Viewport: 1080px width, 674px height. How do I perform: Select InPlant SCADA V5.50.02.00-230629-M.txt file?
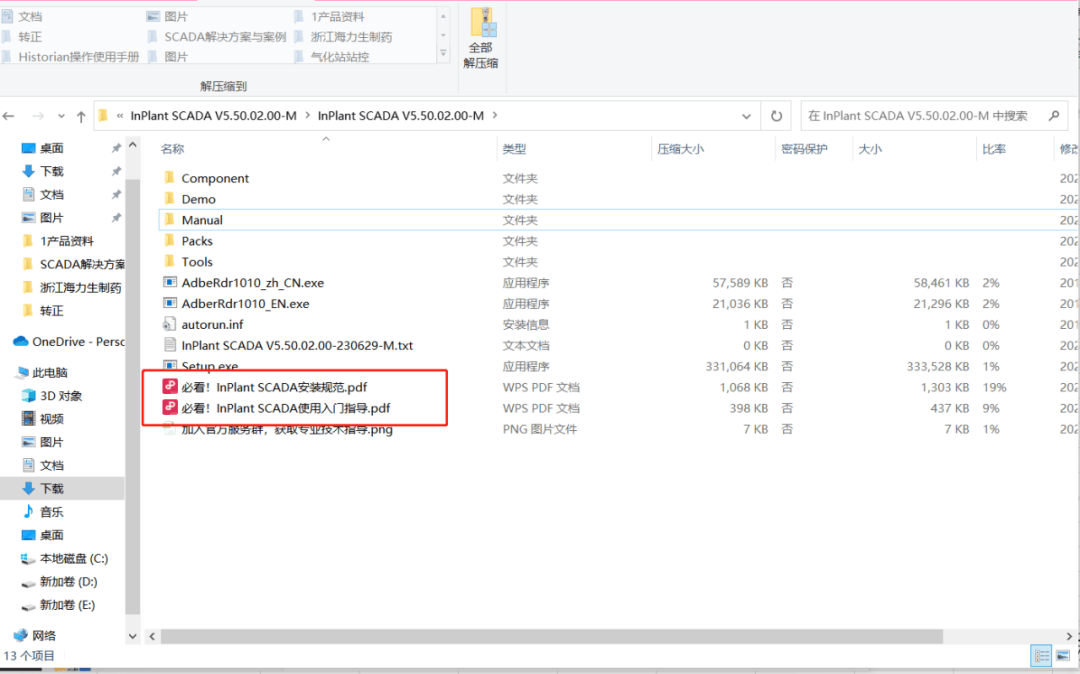coord(297,346)
